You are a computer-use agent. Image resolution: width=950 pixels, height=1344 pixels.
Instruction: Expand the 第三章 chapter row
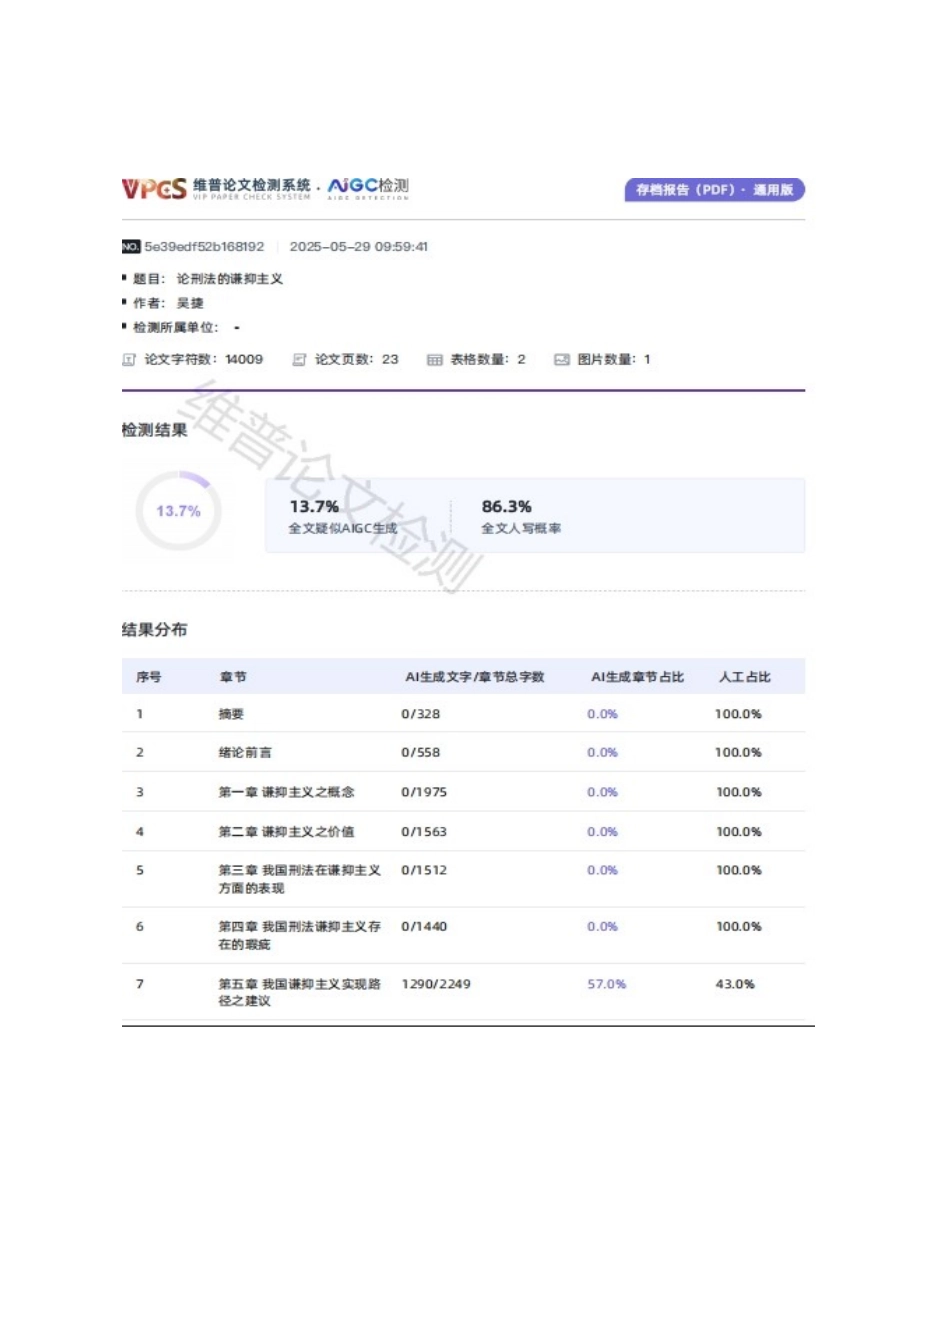pos(298,879)
